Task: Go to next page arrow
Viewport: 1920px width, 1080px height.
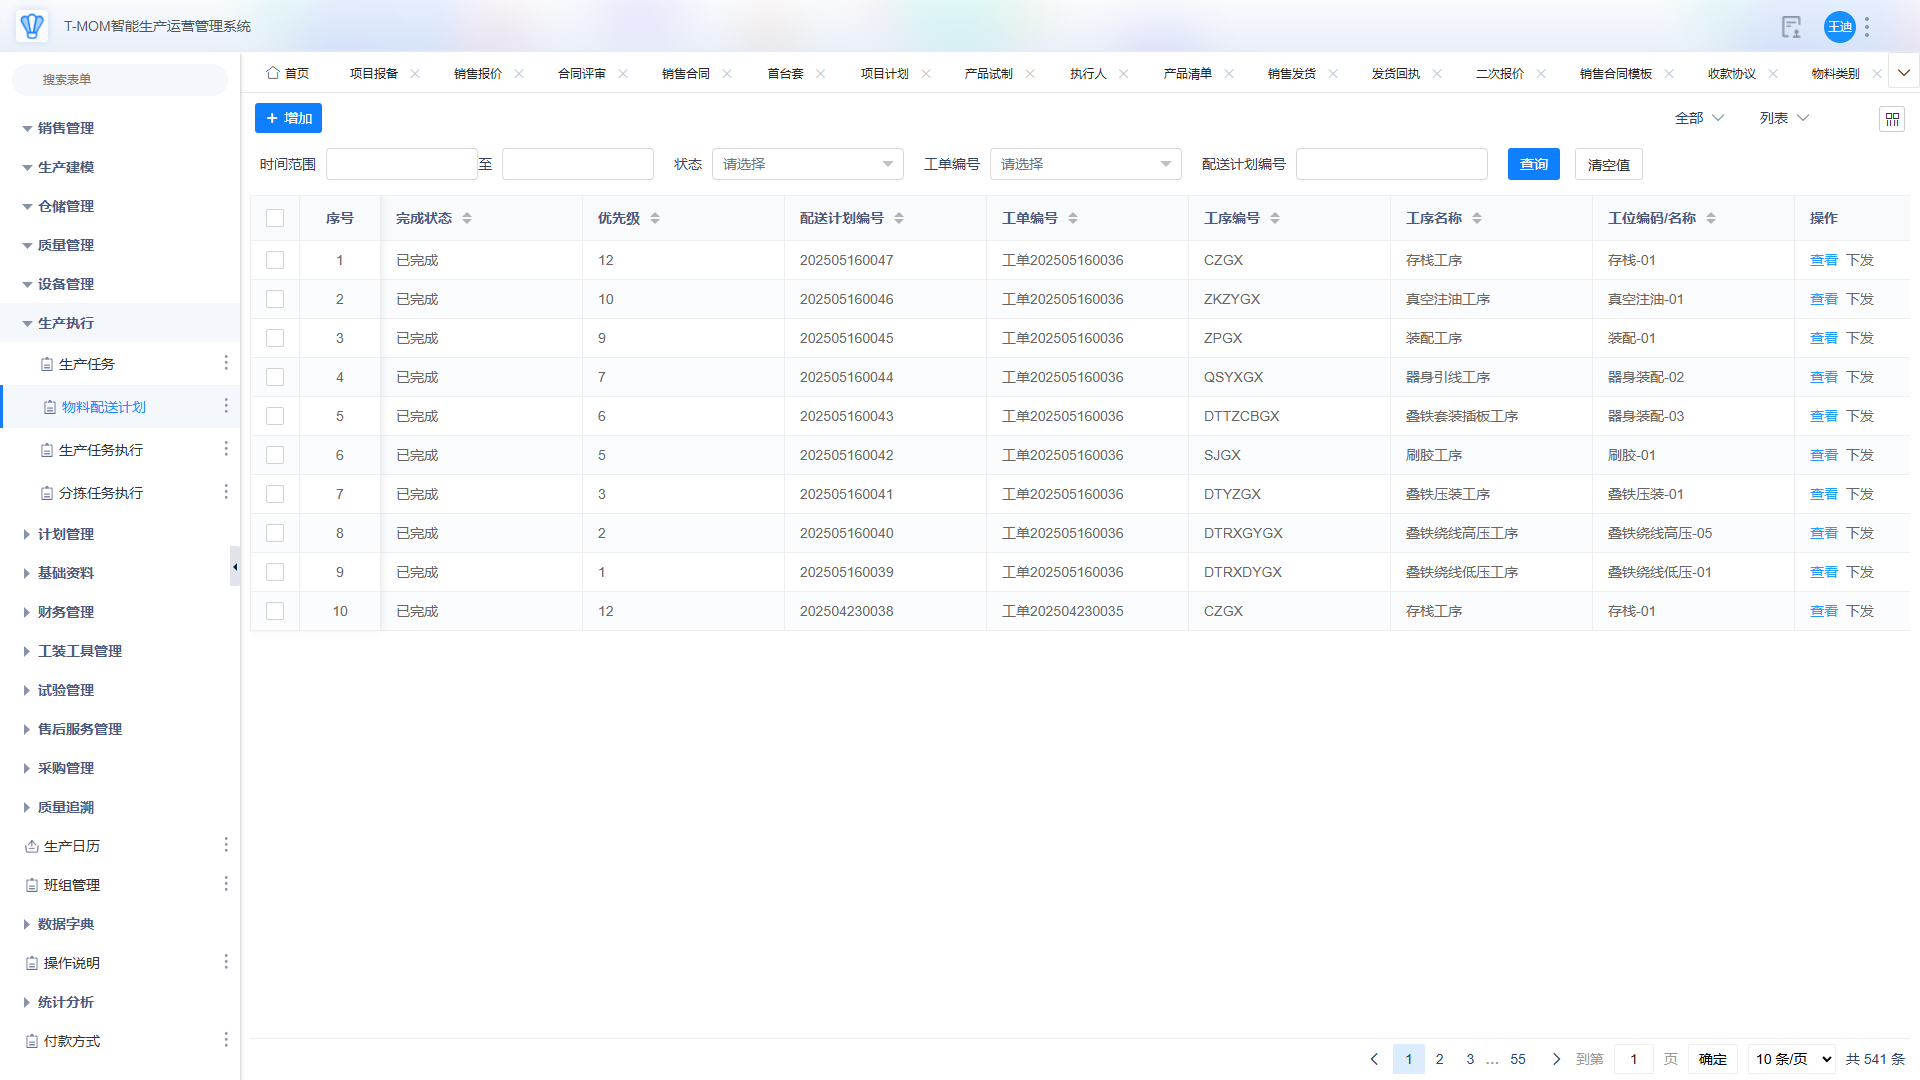Action: tap(1556, 1059)
